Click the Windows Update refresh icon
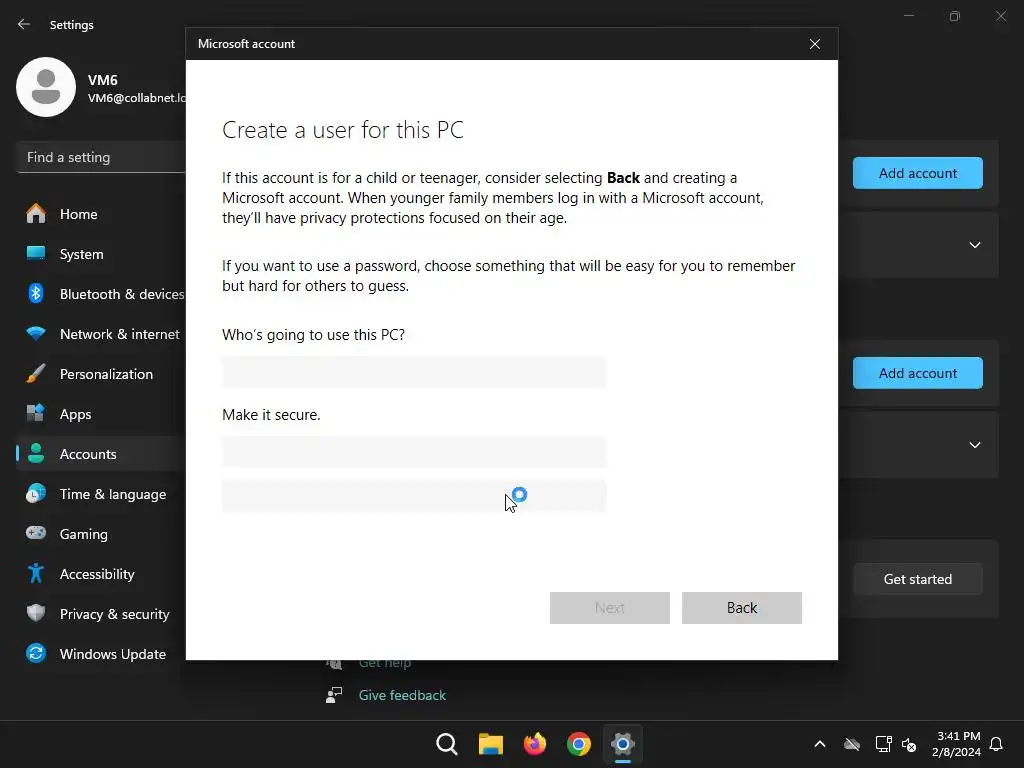This screenshot has width=1024, height=768. point(36,653)
